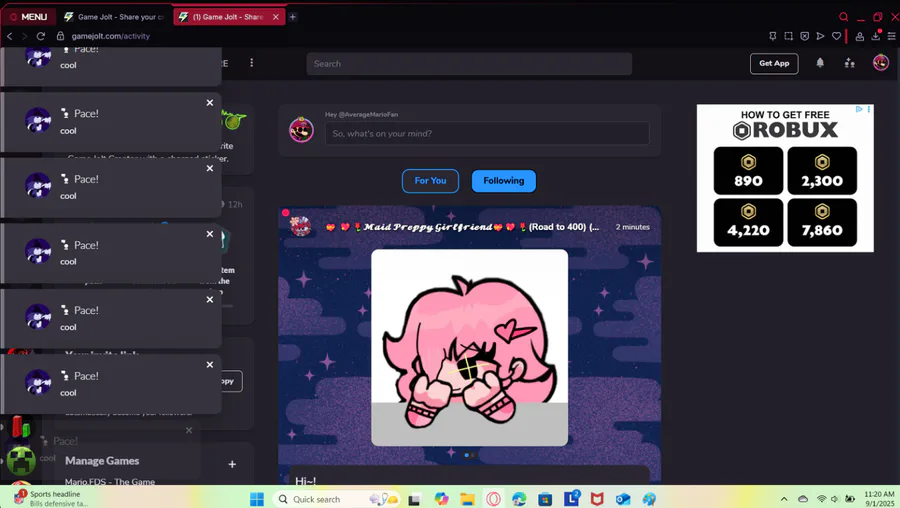Open the McAfee taskbar icon
The image size is (900, 508).
[x=597, y=499]
